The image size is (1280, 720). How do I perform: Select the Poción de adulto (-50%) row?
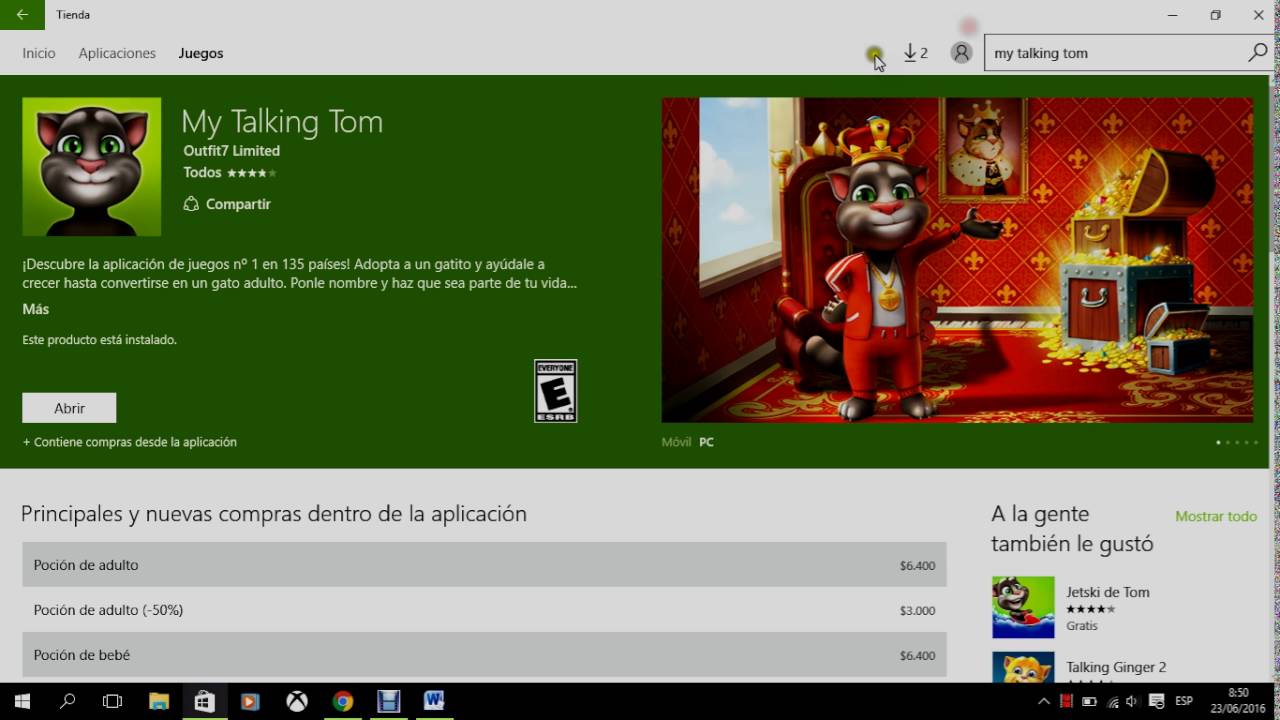(484, 610)
